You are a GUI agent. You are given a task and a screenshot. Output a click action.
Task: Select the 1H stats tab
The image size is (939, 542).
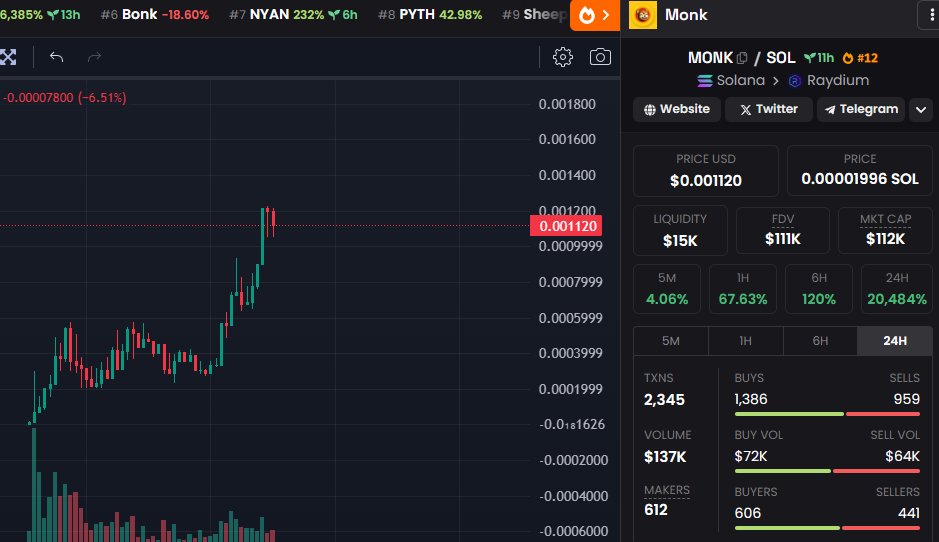point(746,341)
